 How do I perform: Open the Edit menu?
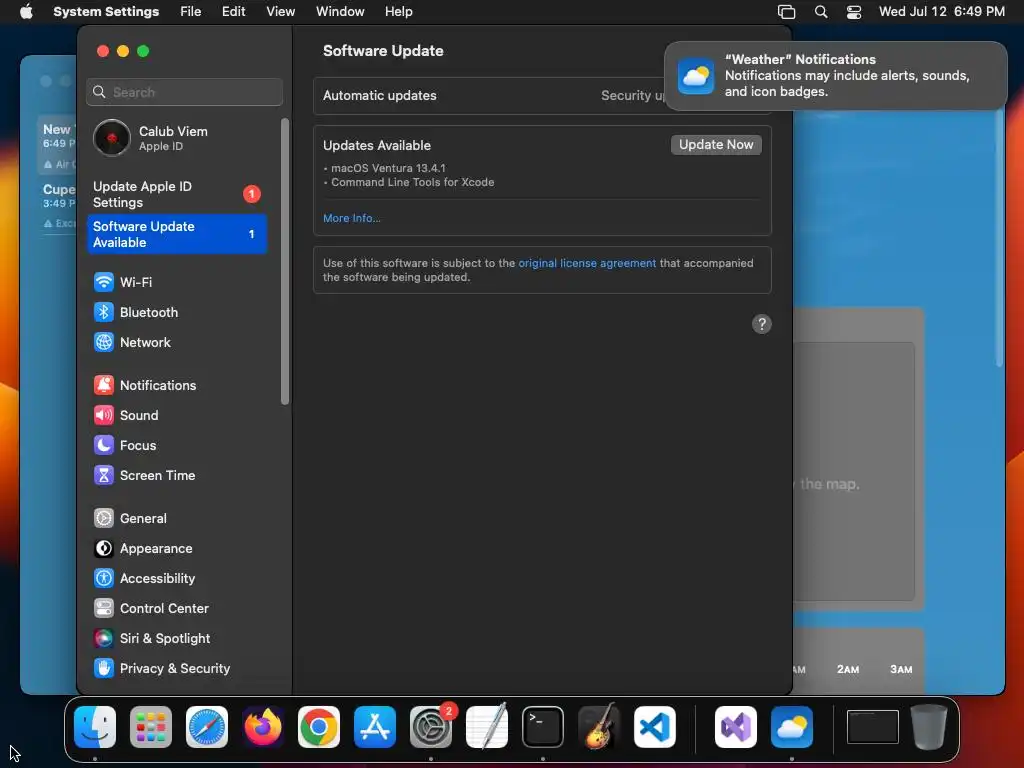click(233, 12)
